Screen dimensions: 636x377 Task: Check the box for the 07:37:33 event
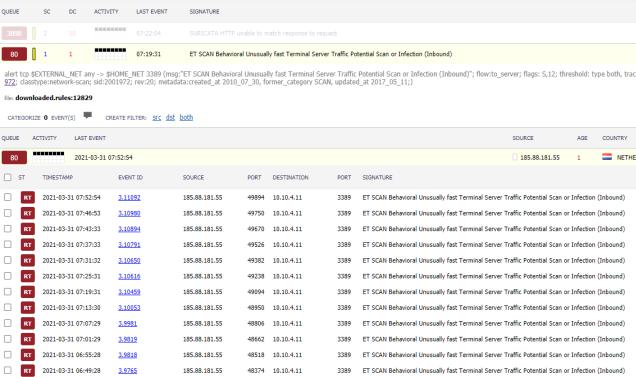click(x=8, y=244)
